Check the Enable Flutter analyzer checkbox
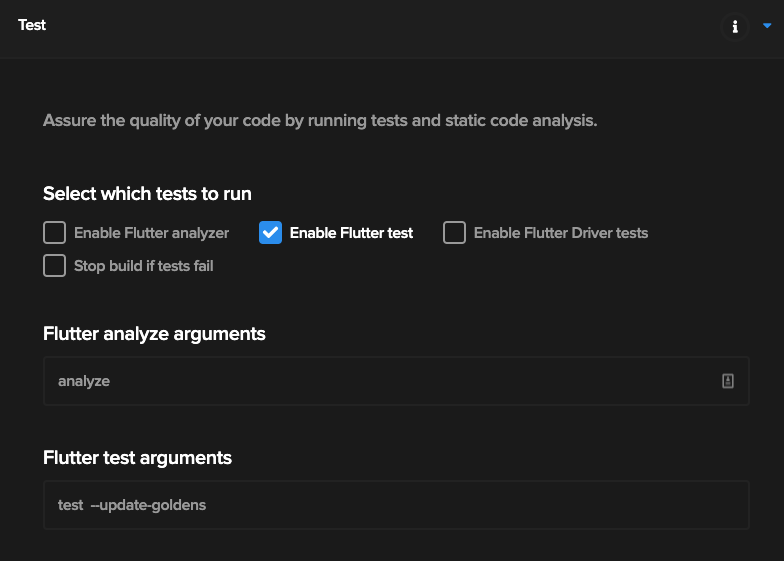This screenshot has width=784, height=561. point(54,233)
